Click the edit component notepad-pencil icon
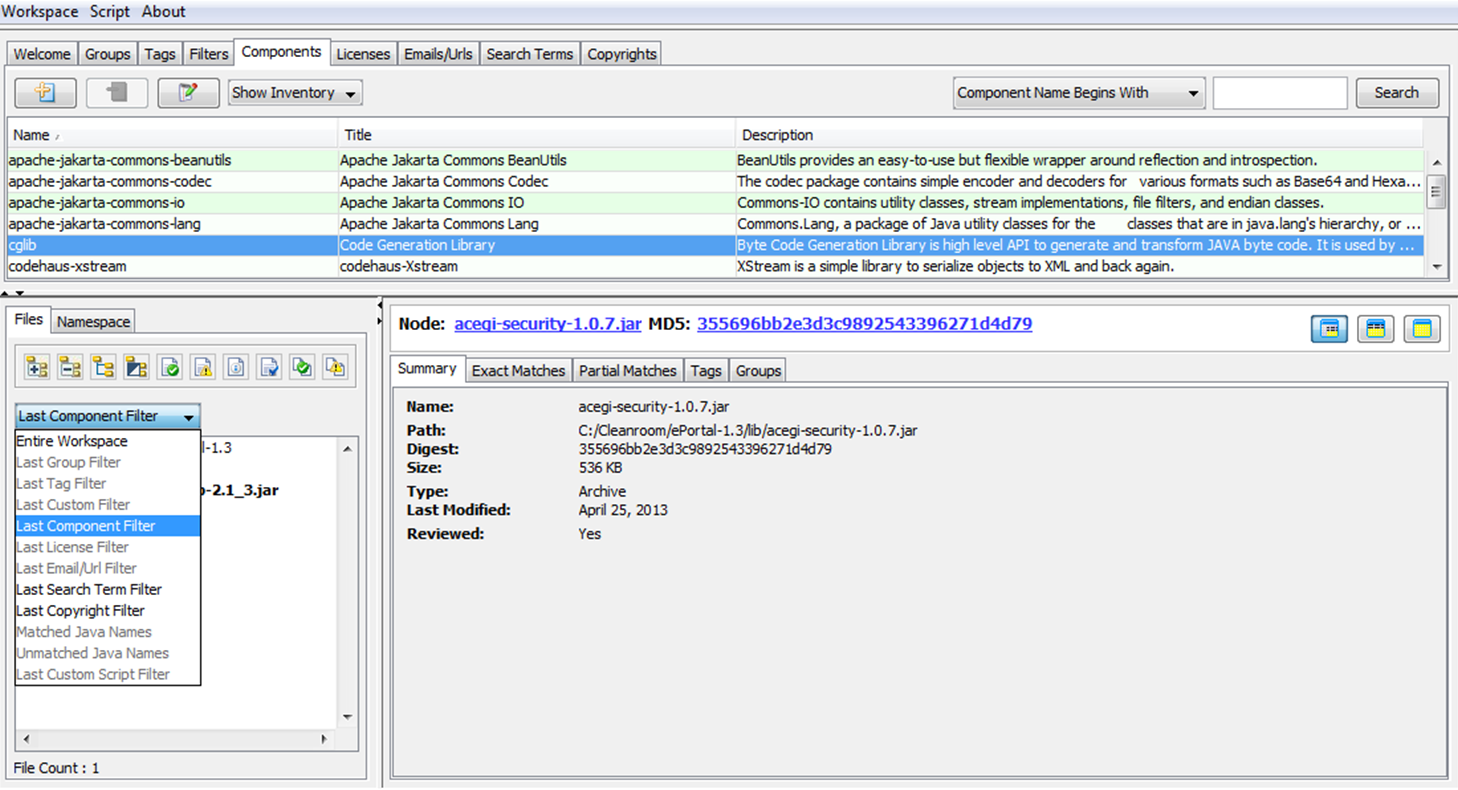 (188, 93)
